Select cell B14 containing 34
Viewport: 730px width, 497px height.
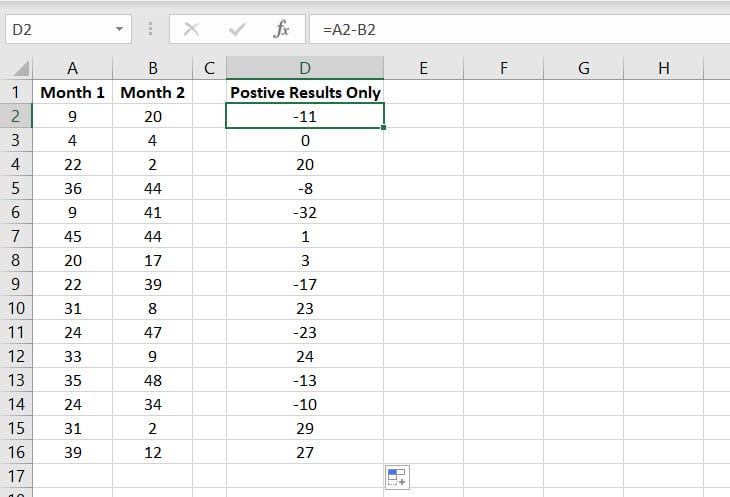click(153, 404)
